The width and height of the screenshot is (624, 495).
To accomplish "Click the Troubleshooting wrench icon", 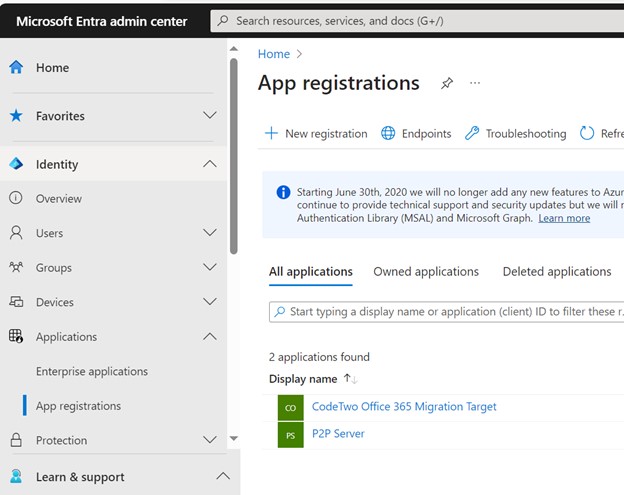I will tap(472, 133).
